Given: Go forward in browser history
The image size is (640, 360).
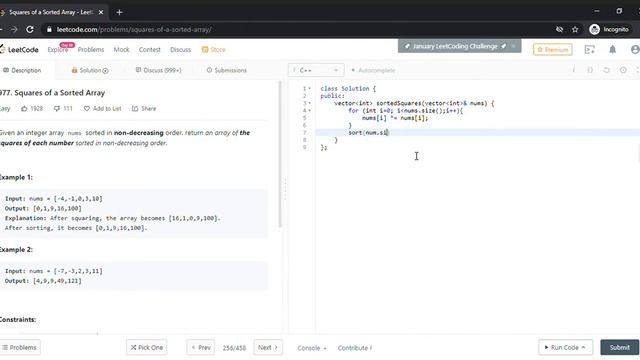Looking at the screenshot, I should [14, 29].
